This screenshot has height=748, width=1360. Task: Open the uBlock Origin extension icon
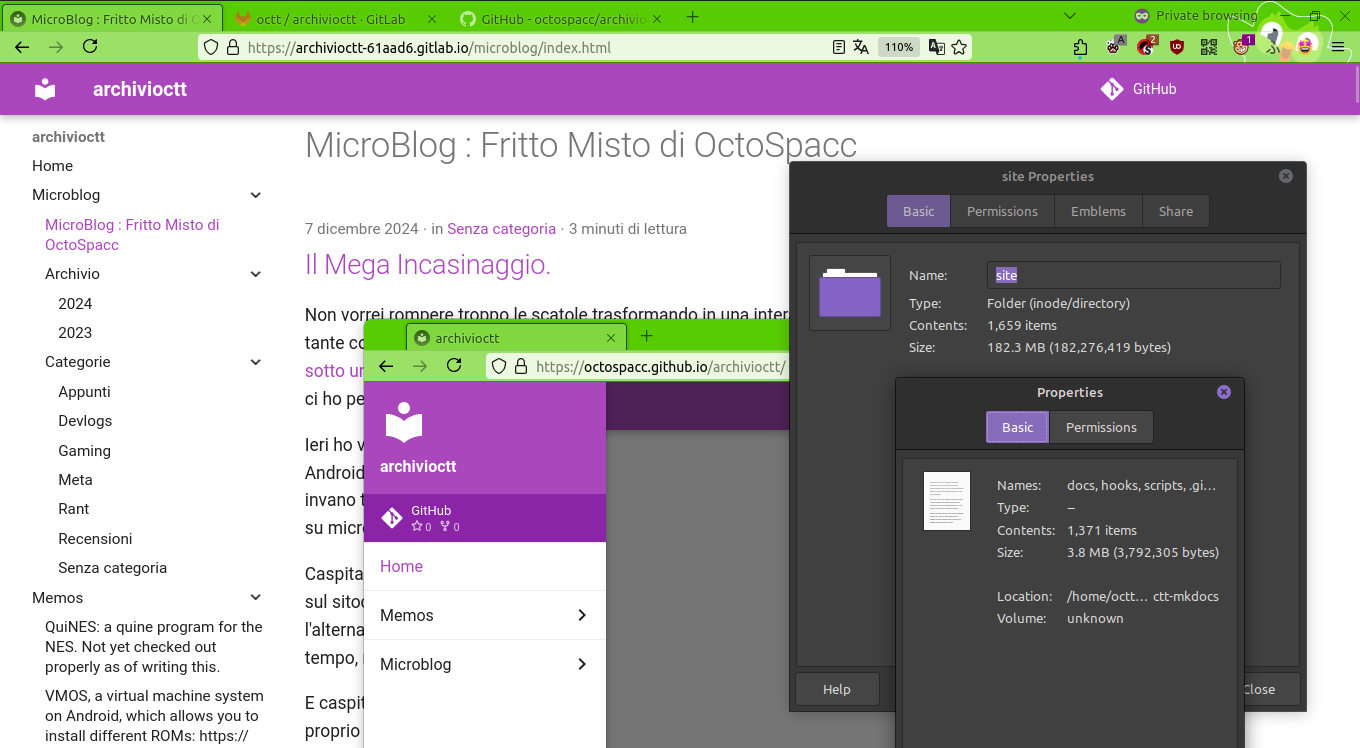click(1177, 46)
